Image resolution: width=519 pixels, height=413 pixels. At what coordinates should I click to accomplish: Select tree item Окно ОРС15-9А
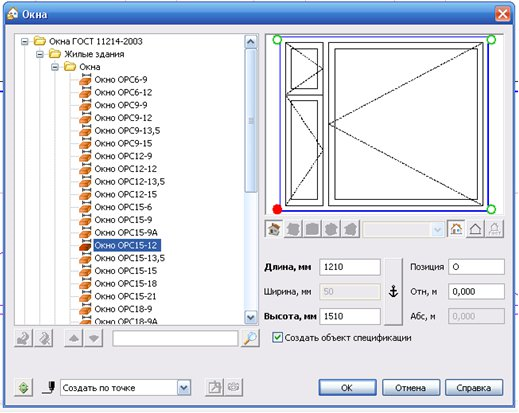126,232
